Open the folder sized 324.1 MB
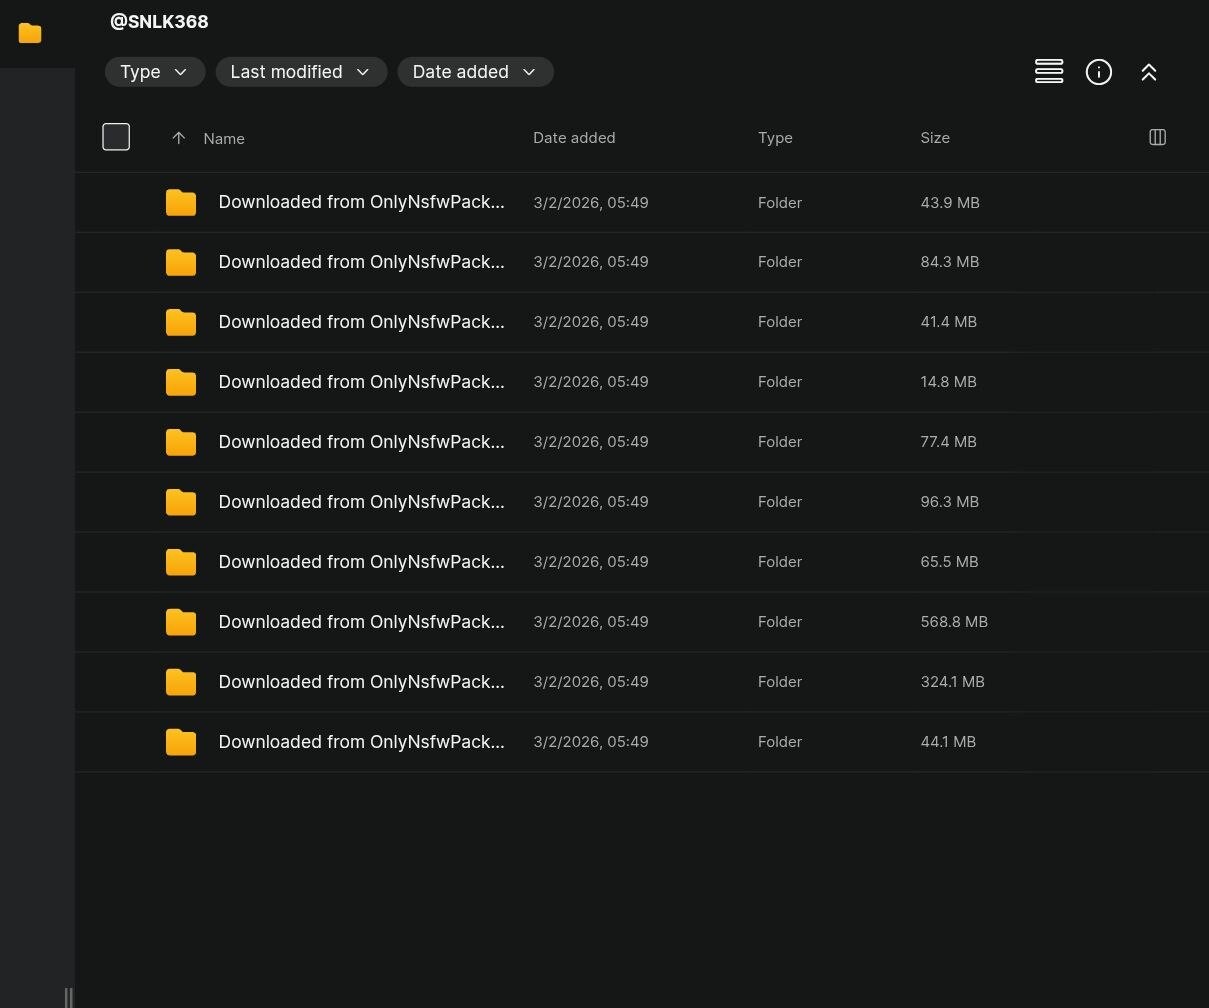1209x1008 pixels. click(x=361, y=682)
